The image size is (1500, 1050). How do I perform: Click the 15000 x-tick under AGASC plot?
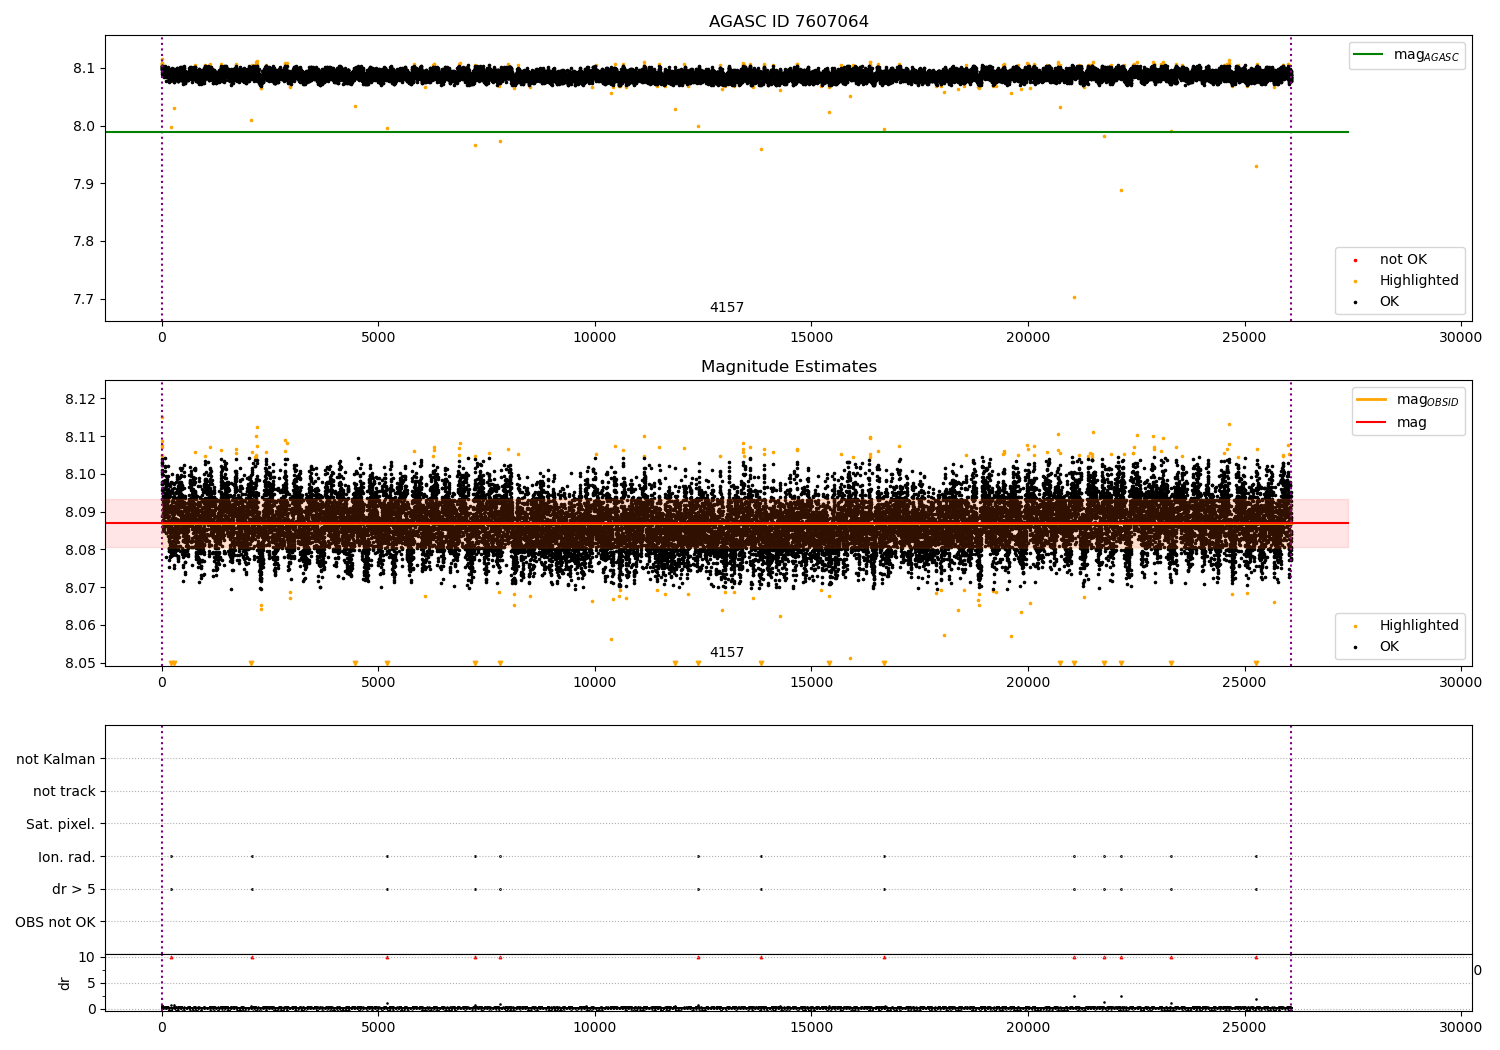[x=811, y=338]
